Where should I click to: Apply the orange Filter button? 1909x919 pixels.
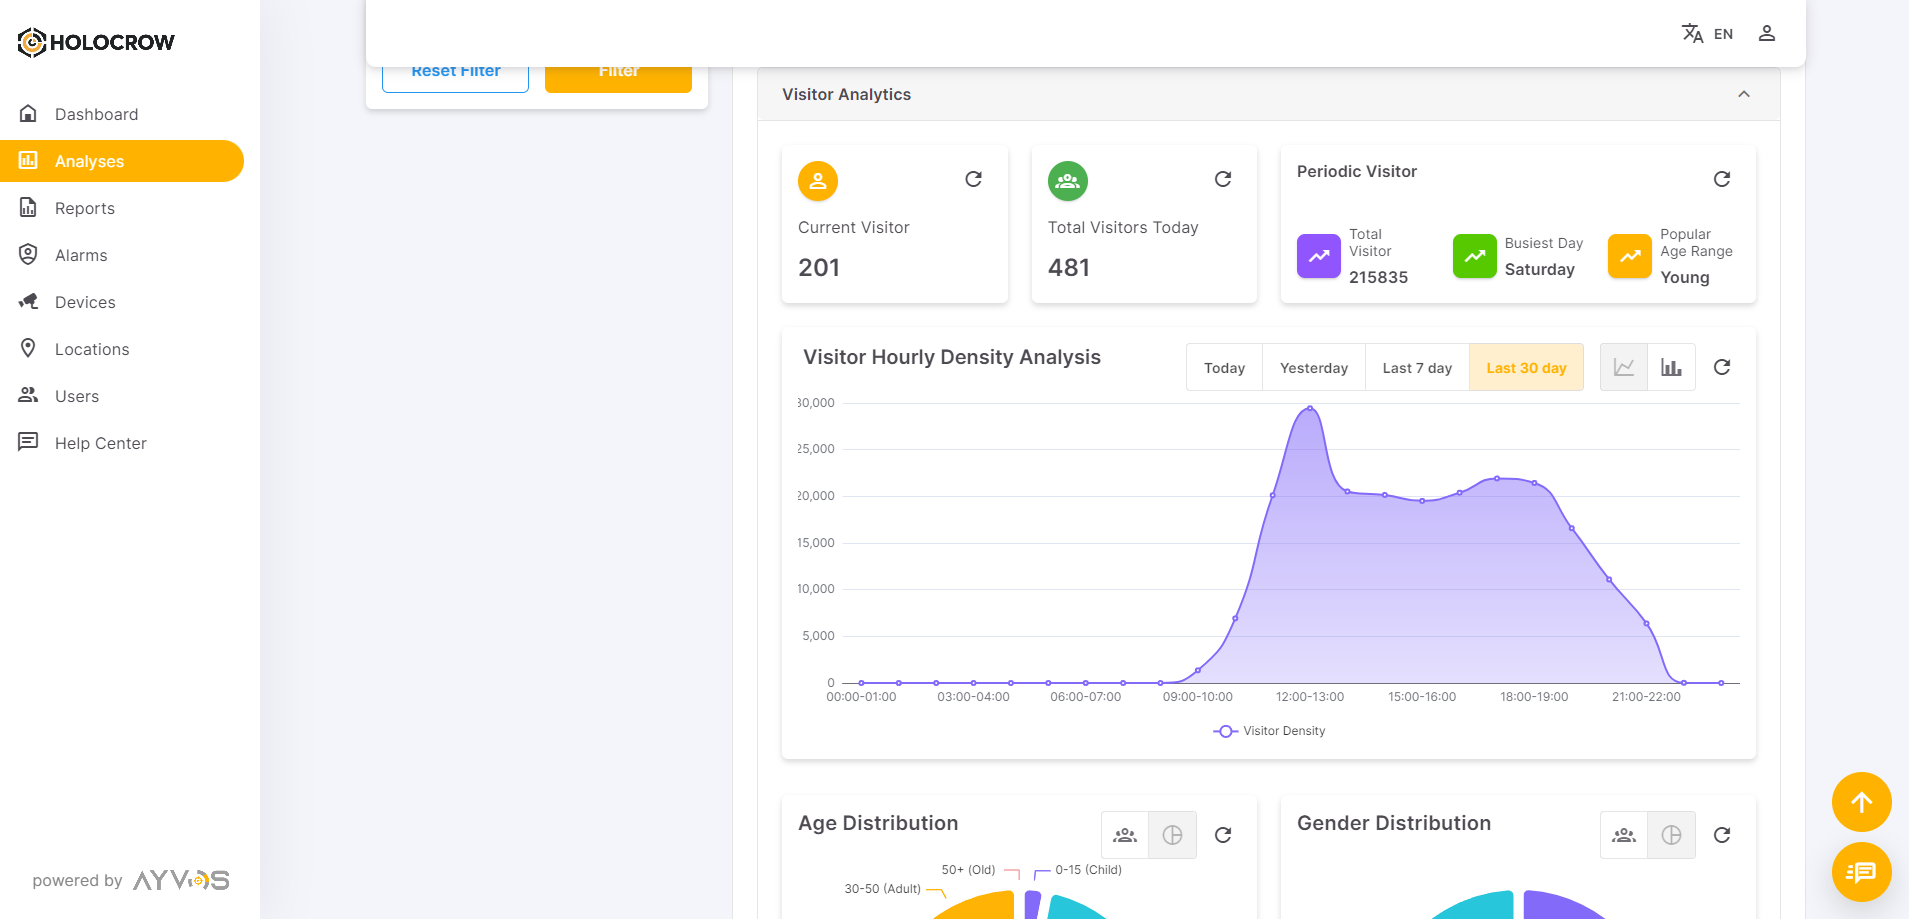(618, 77)
